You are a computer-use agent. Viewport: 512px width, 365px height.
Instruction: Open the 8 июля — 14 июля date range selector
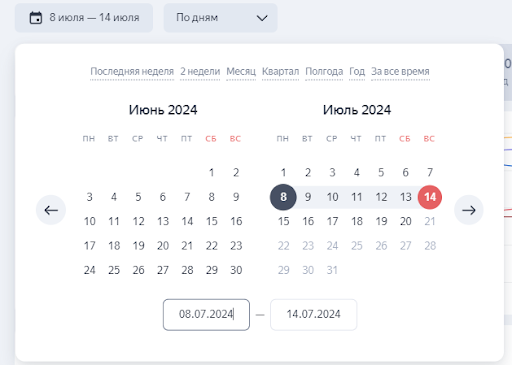84,18
